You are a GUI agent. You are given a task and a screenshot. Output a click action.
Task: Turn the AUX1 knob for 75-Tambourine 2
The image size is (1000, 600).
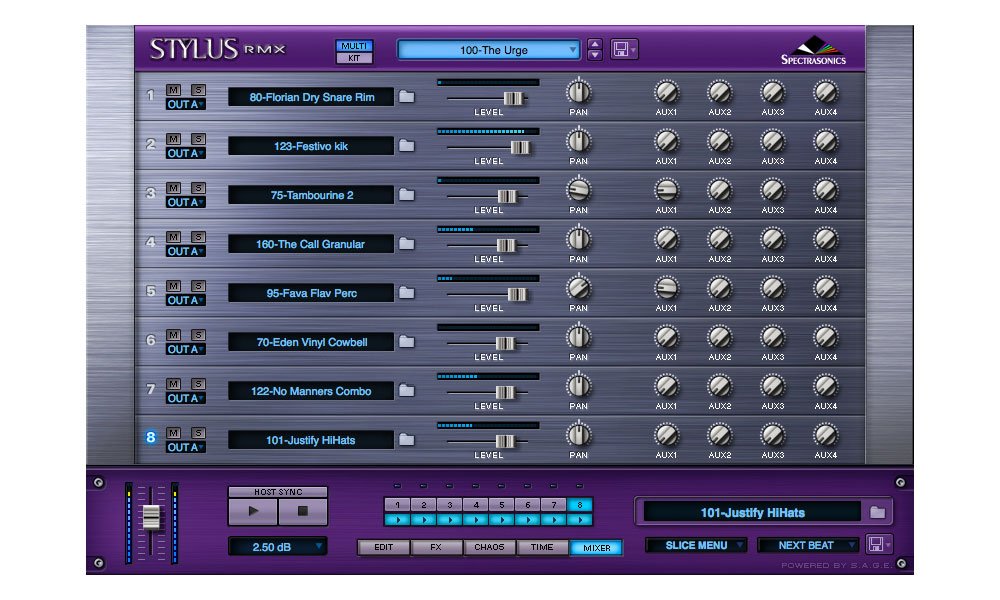pyautogui.click(x=667, y=188)
